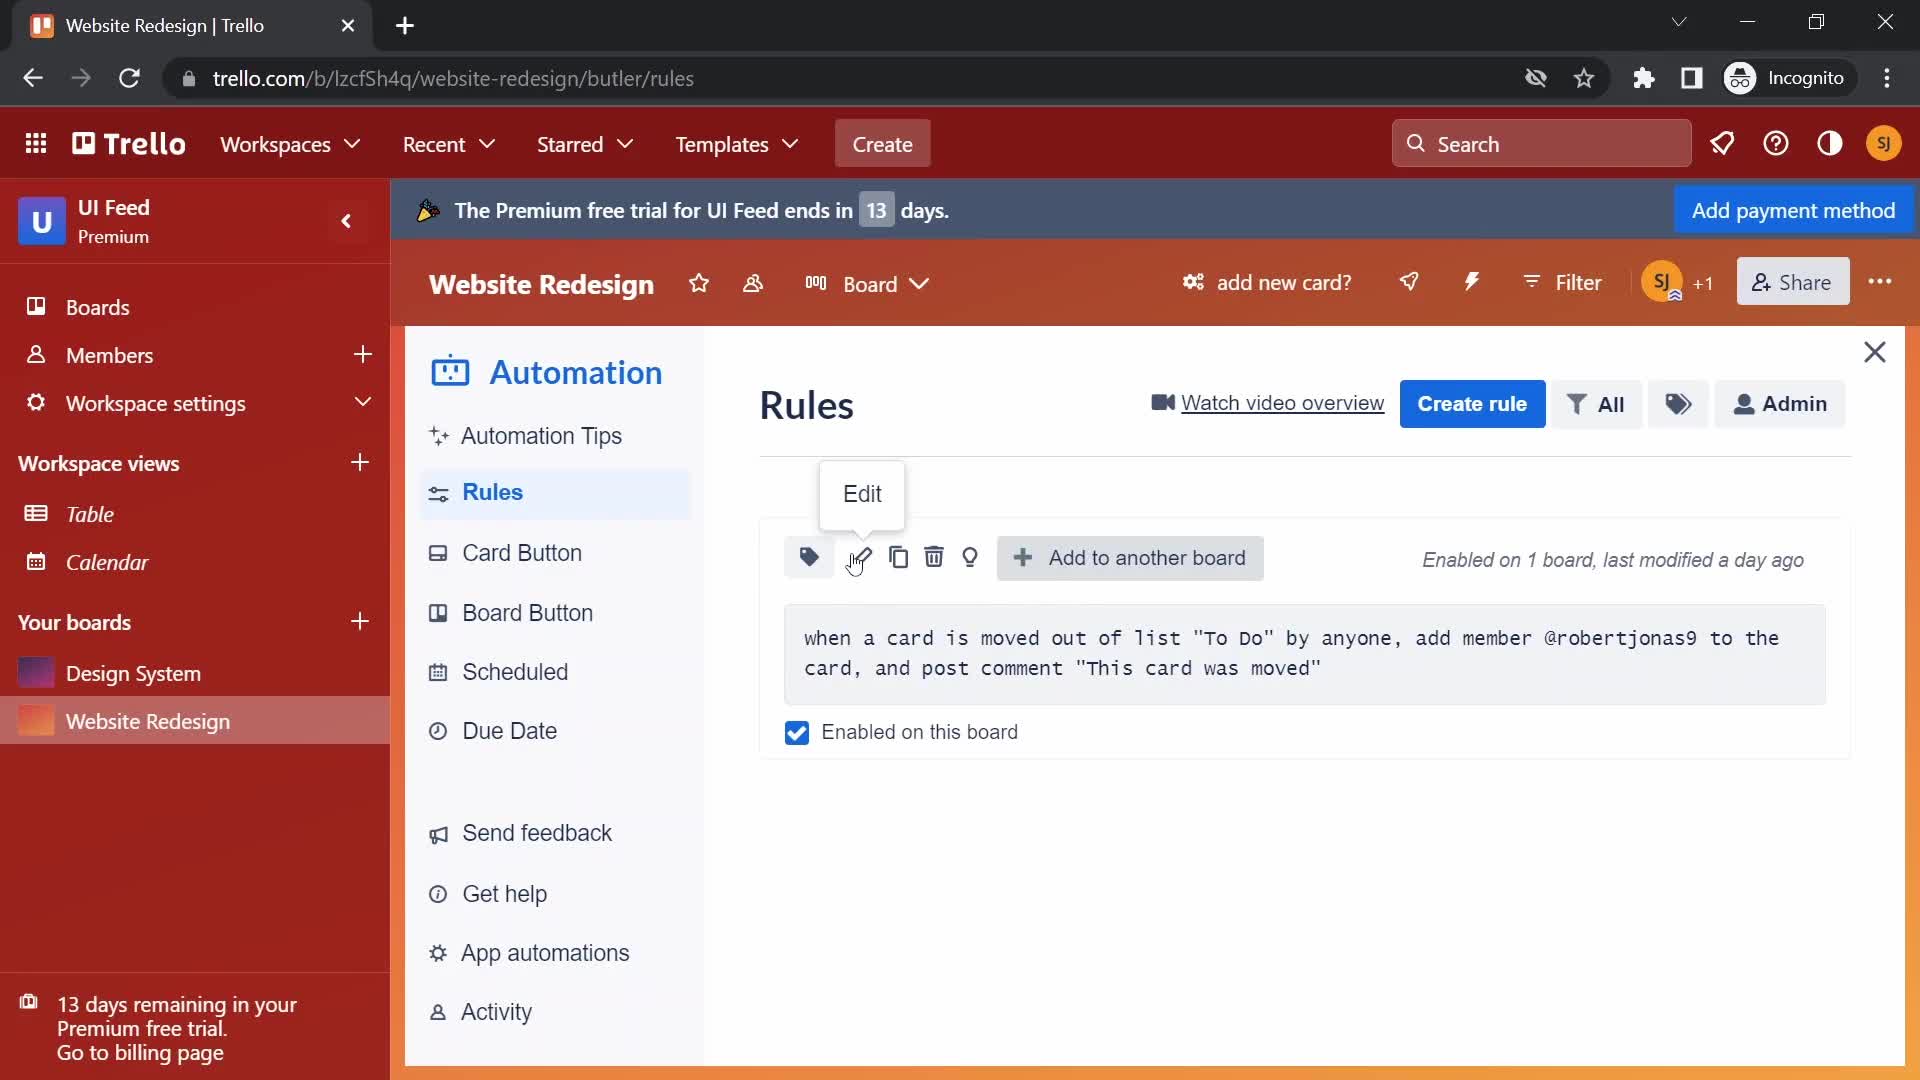Click Add to another board link
Screen dimensions: 1920x1080
point(1130,558)
